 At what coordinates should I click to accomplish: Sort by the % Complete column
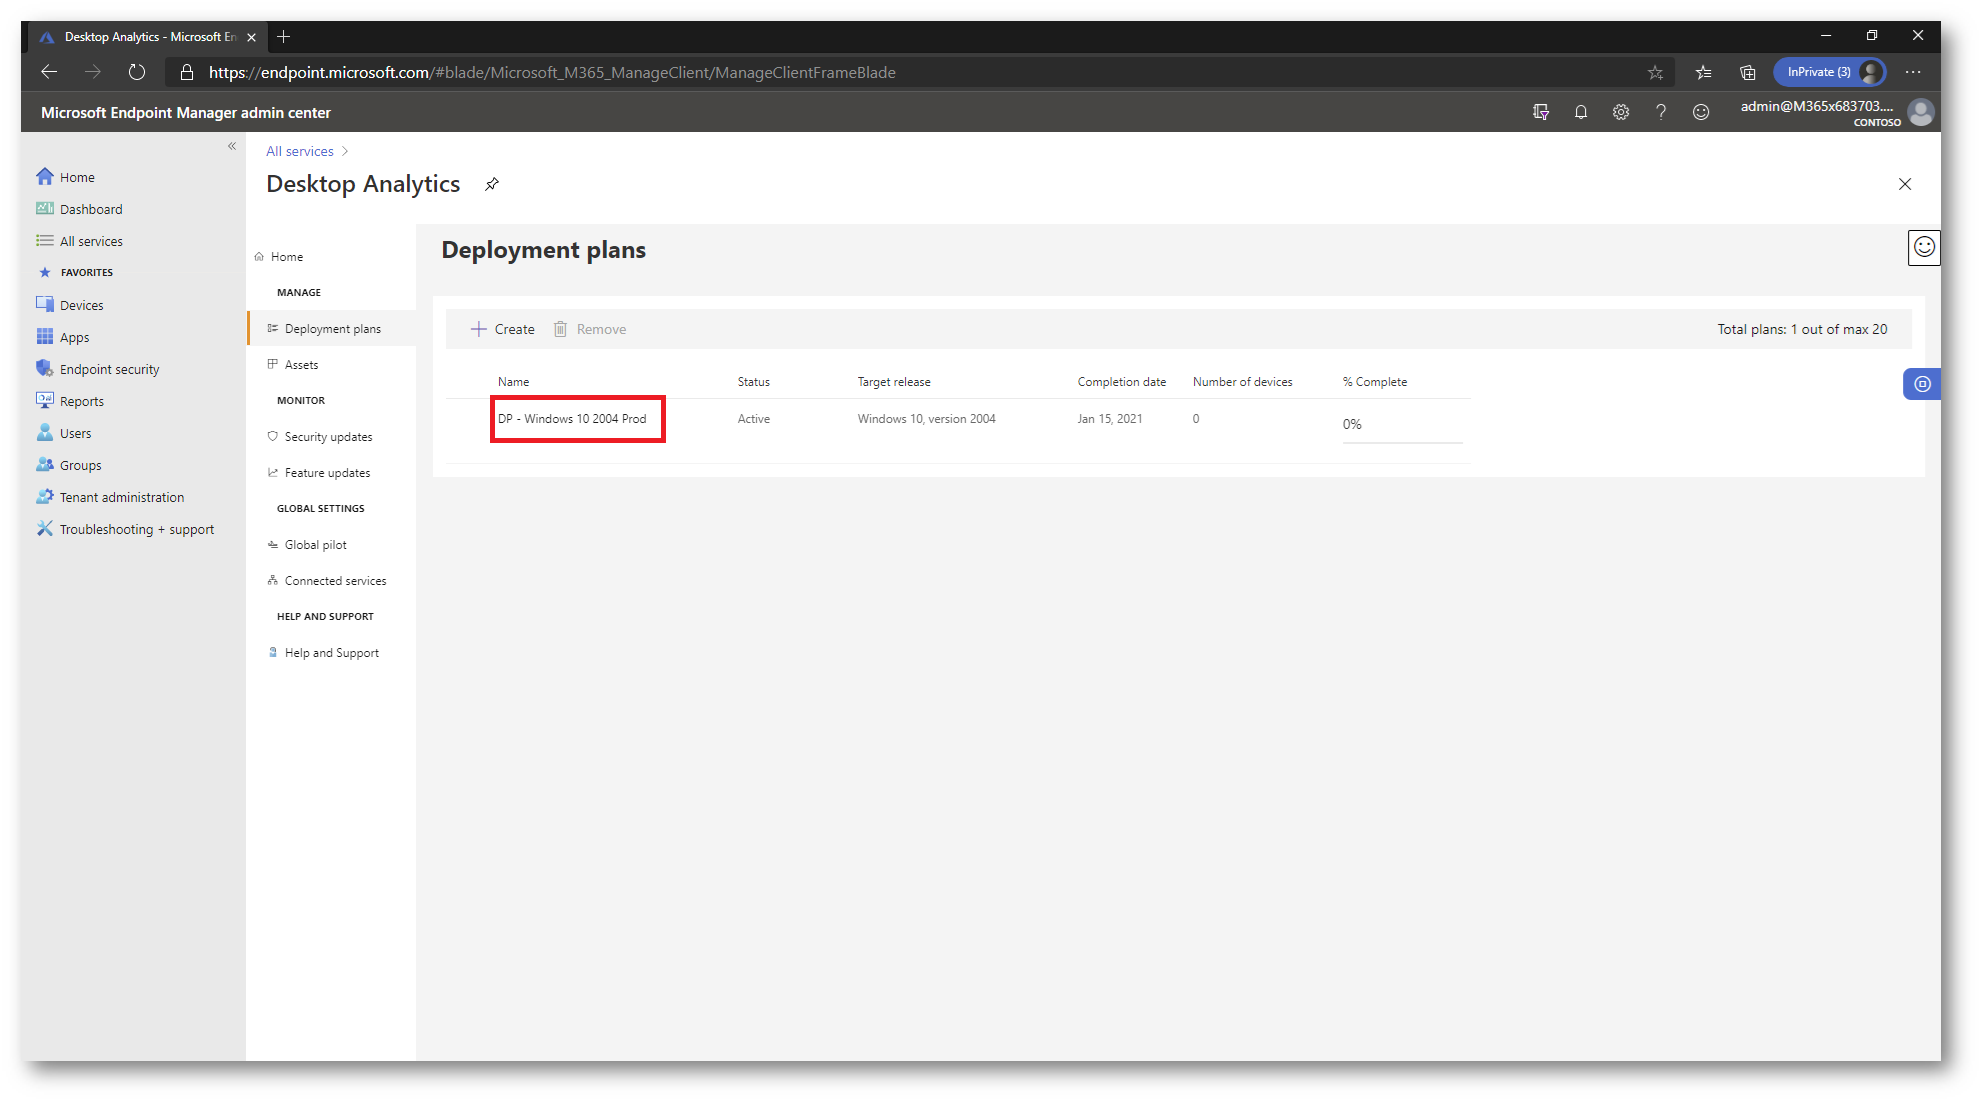click(1375, 382)
